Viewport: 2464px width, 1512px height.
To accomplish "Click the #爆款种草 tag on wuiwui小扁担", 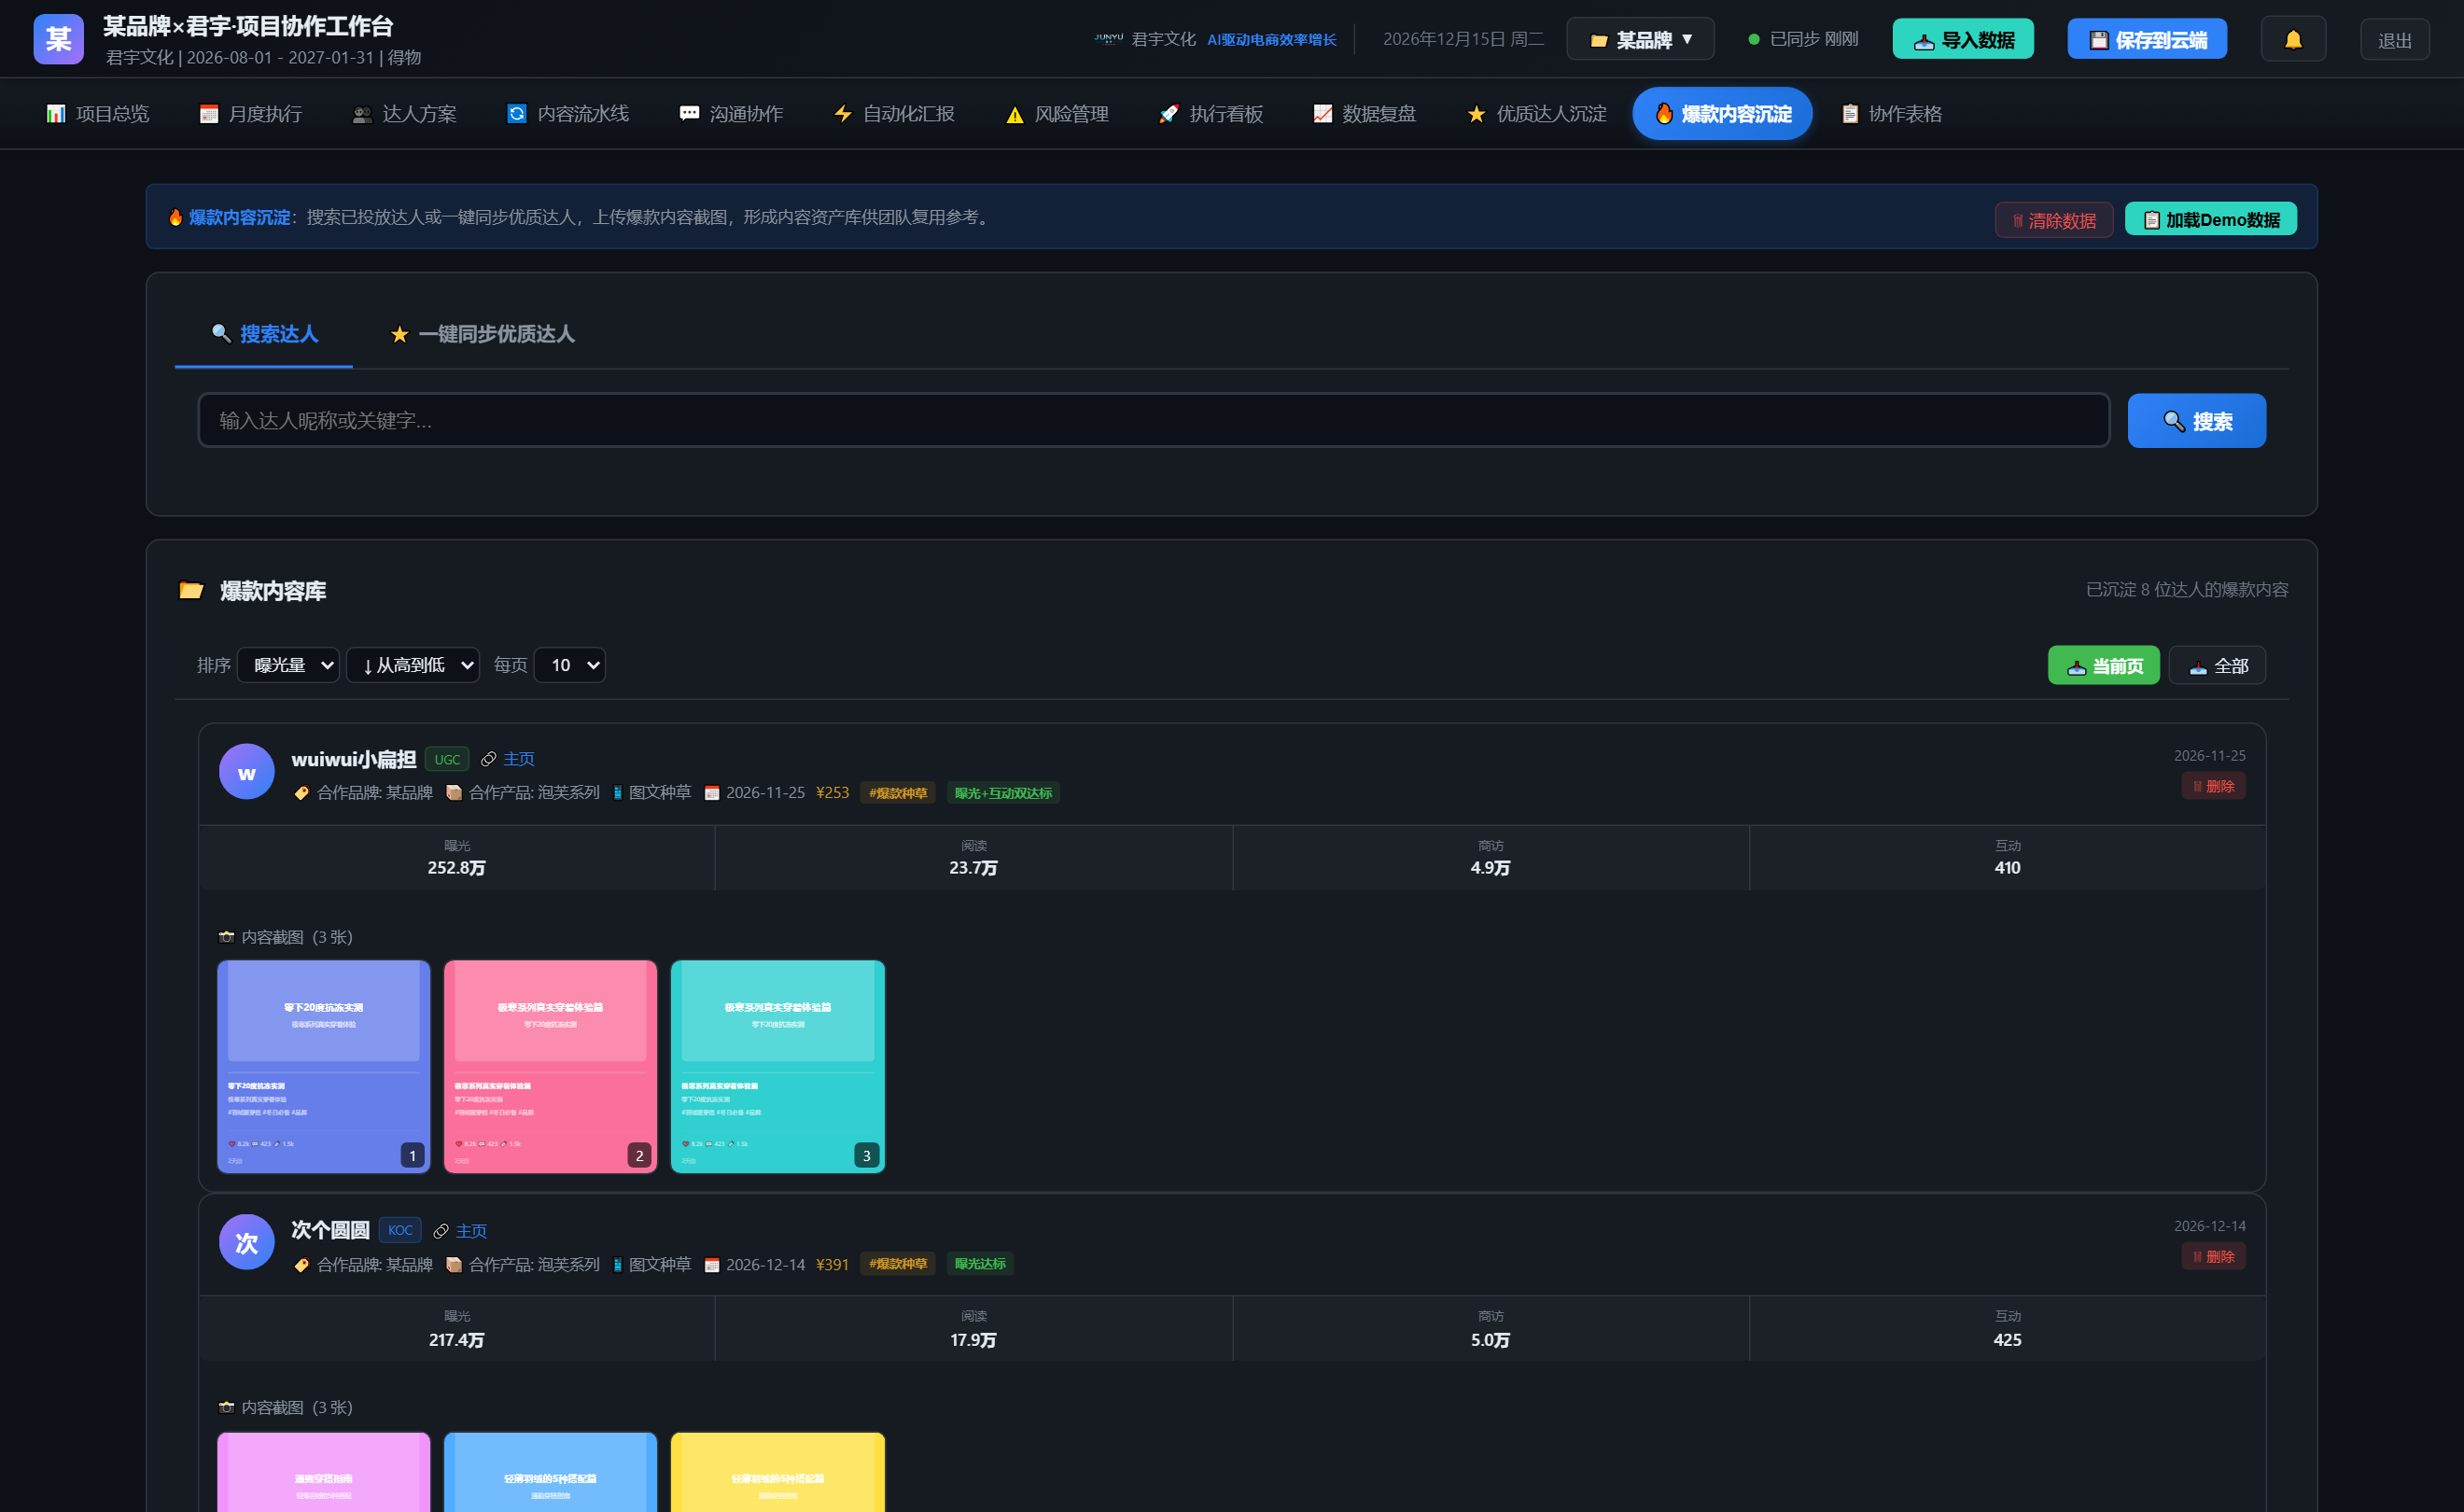I will [x=898, y=793].
